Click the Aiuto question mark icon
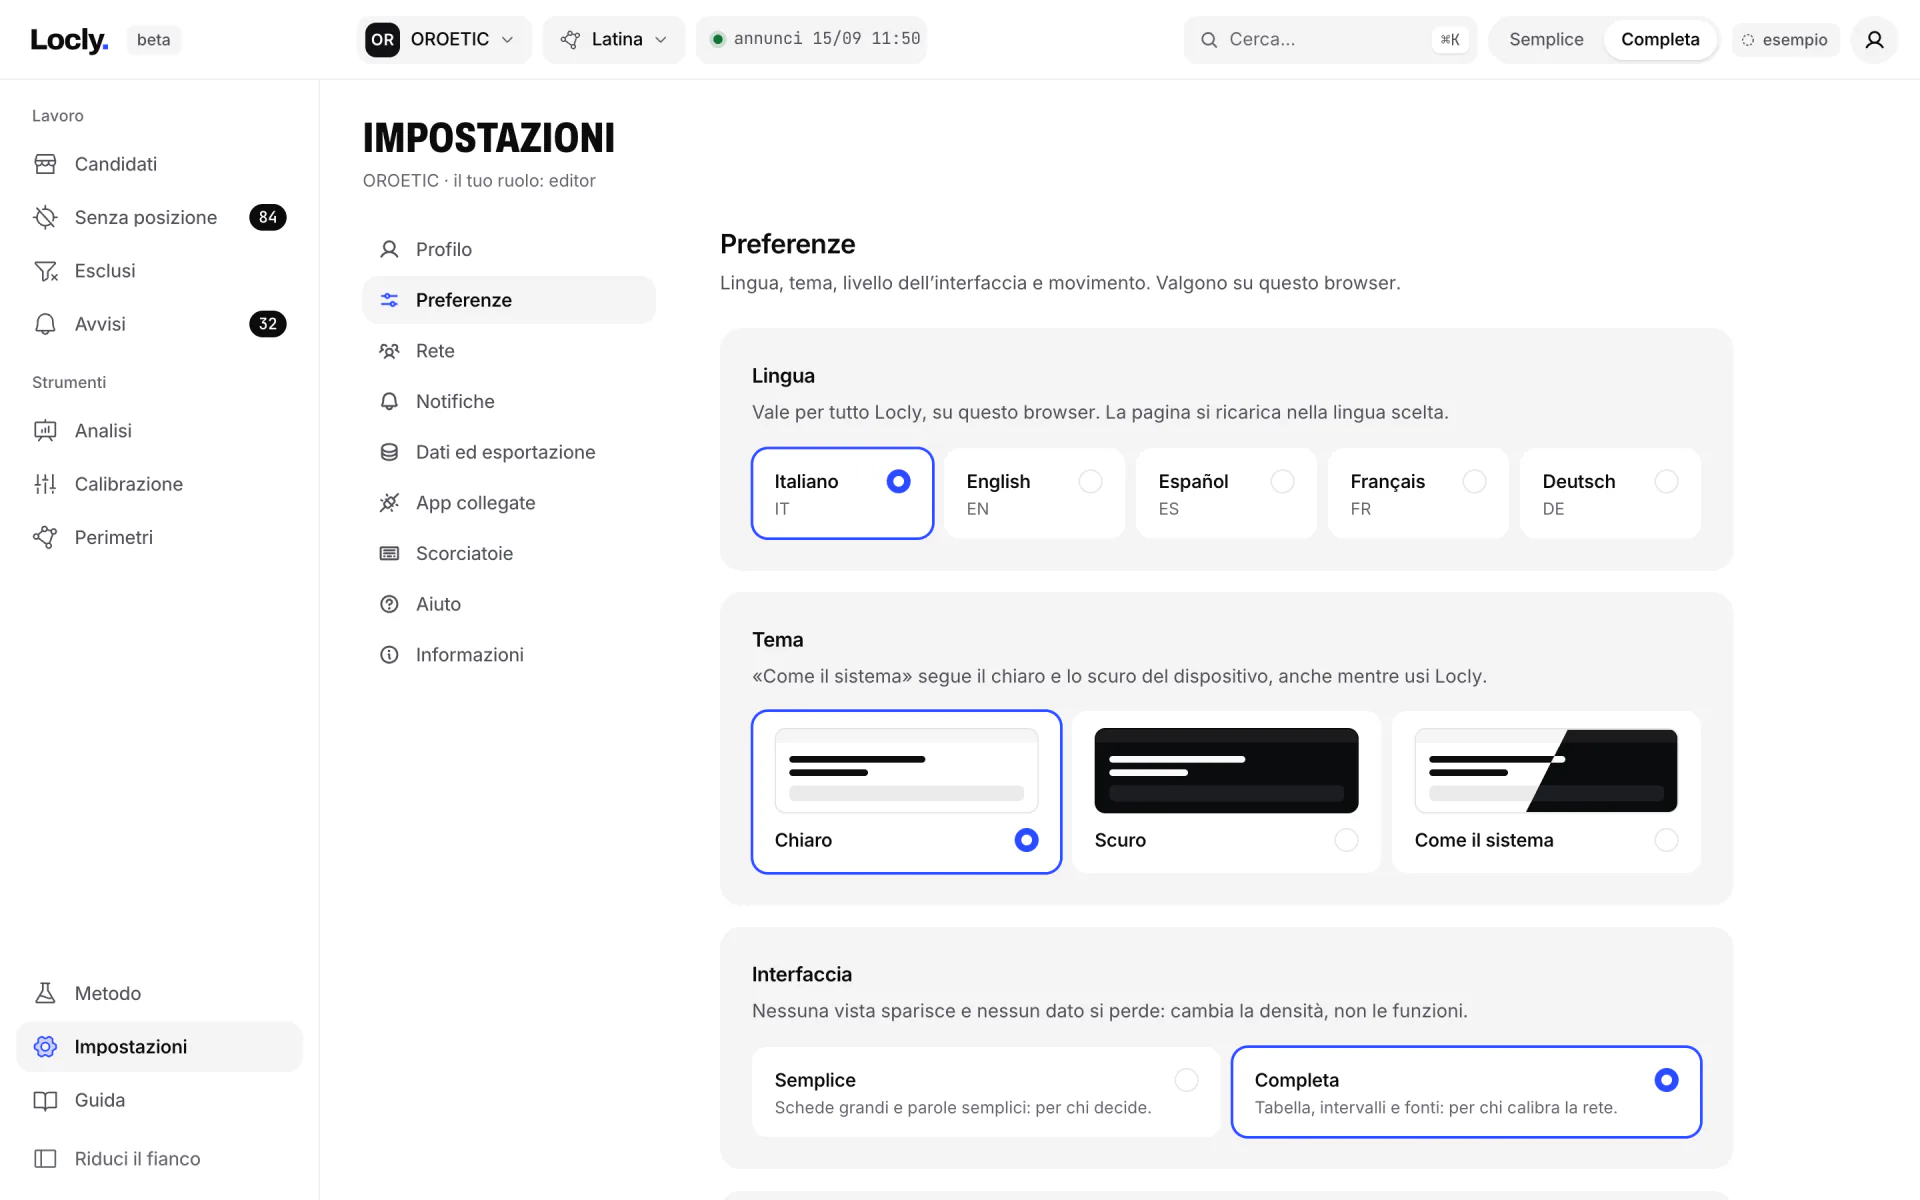The width and height of the screenshot is (1920, 1200). (389, 604)
